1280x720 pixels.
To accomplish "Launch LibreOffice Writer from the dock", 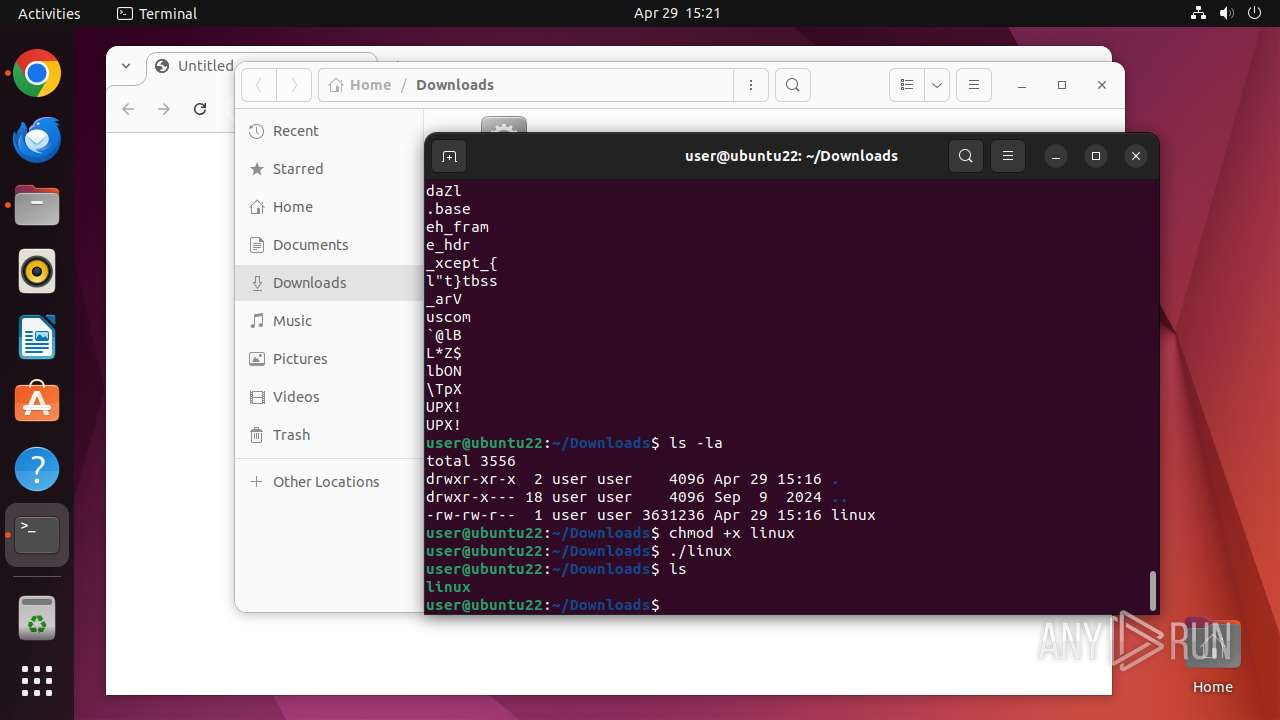I will point(37,337).
